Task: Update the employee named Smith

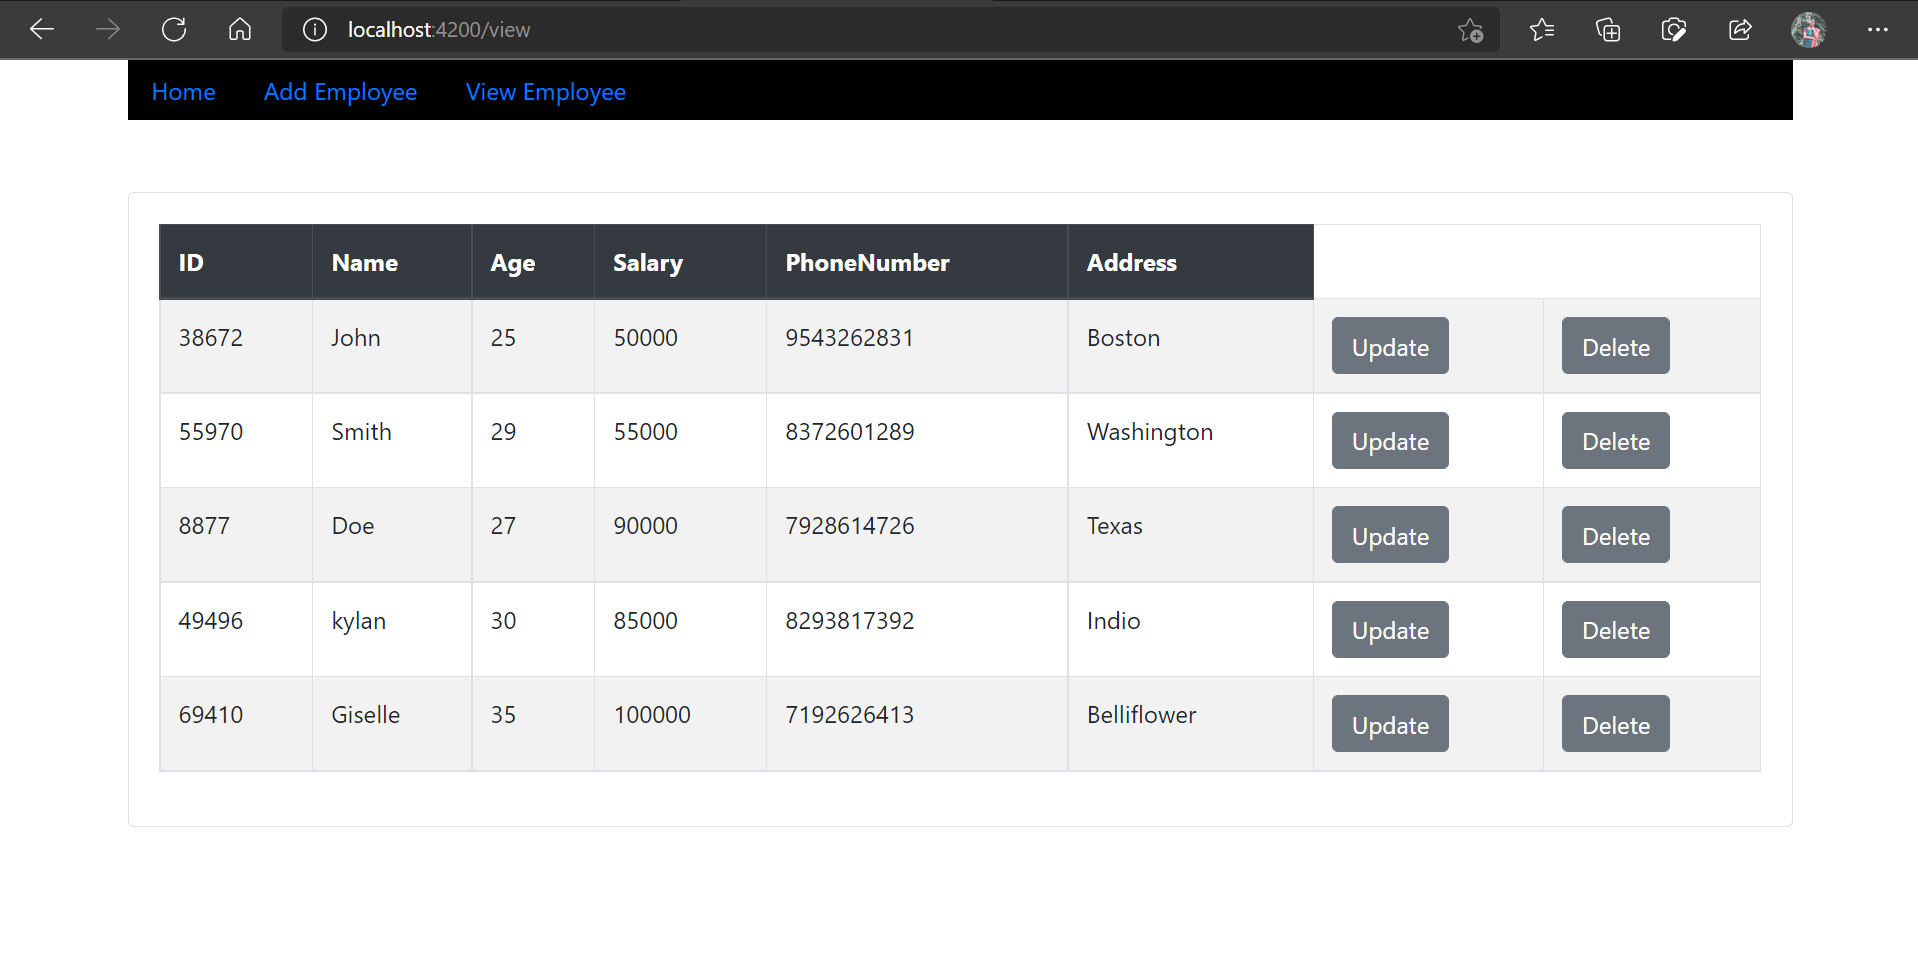Action: (x=1389, y=440)
